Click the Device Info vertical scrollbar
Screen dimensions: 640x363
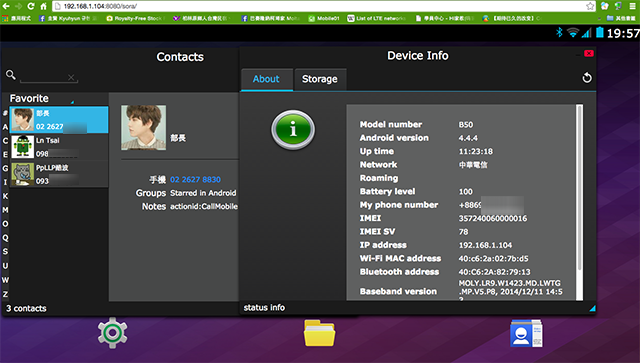(x=579, y=187)
